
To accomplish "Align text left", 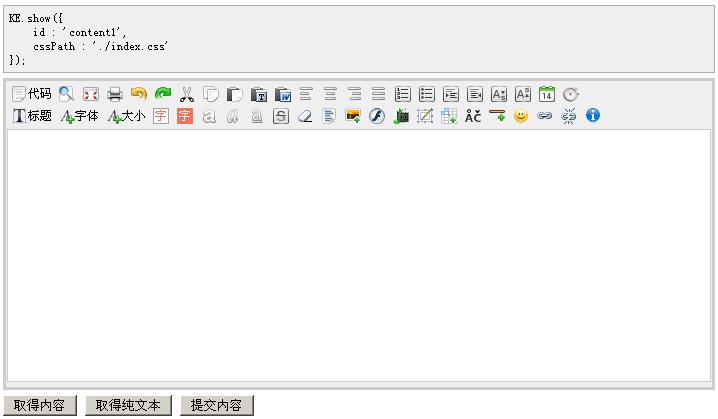I will pyautogui.click(x=306, y=94).
